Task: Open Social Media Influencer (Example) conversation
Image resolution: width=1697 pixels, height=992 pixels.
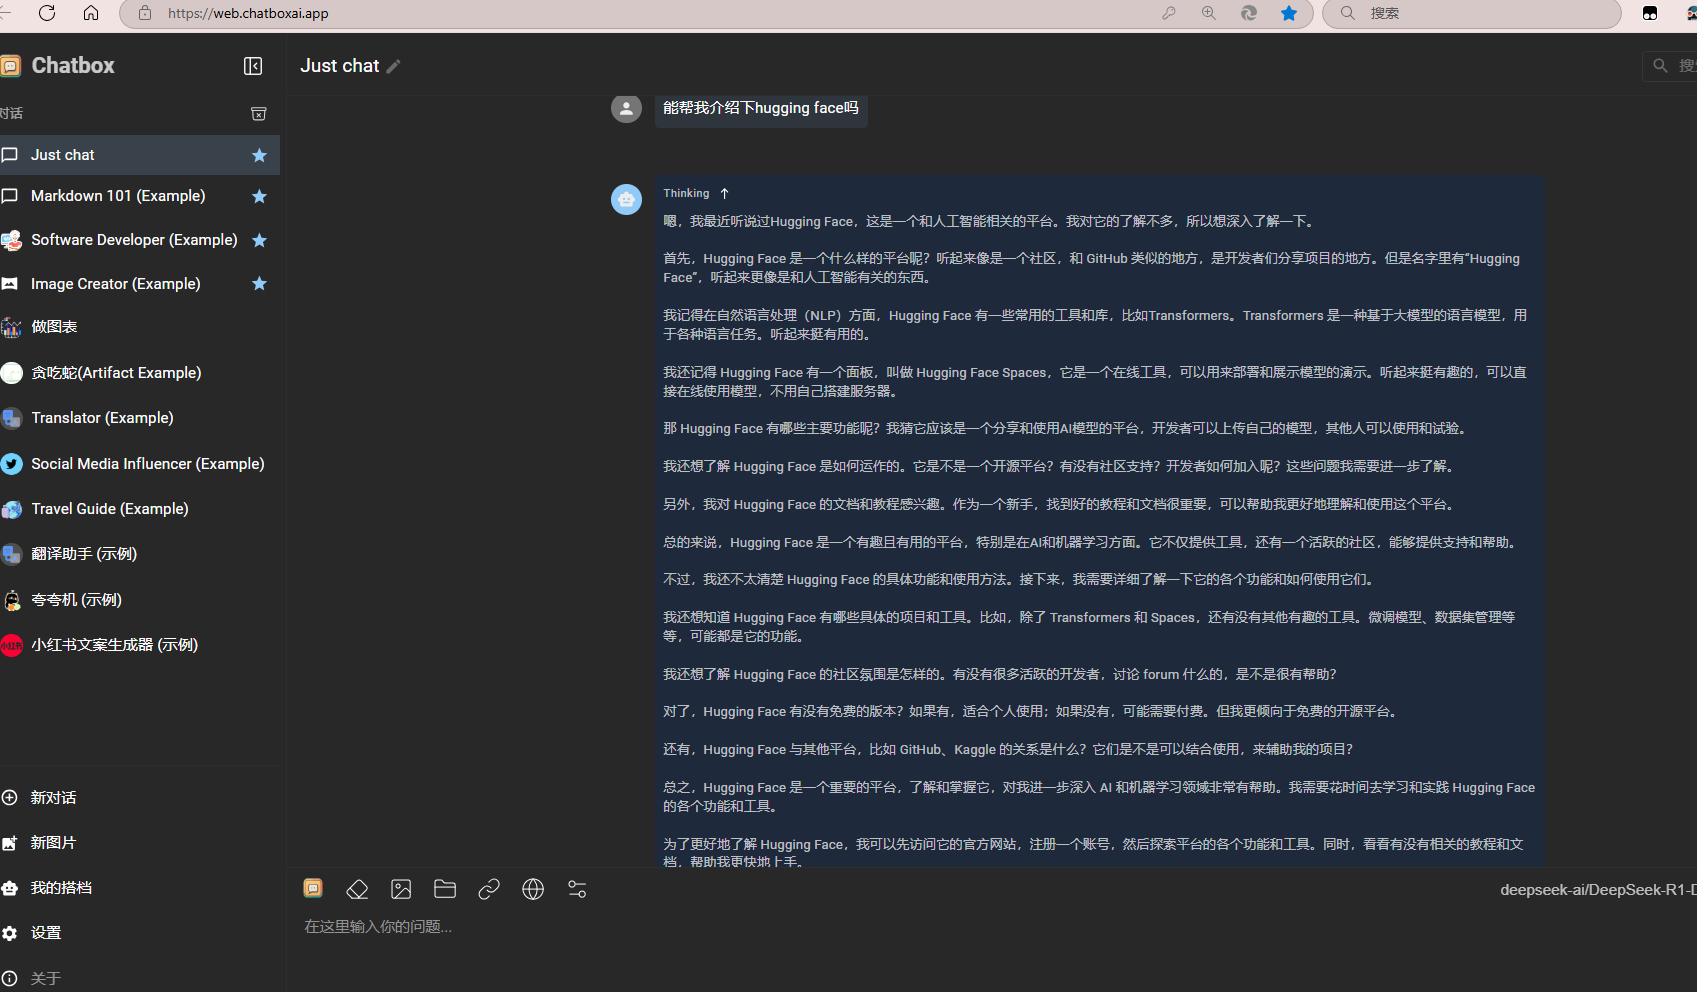Action: pos(139,464)
